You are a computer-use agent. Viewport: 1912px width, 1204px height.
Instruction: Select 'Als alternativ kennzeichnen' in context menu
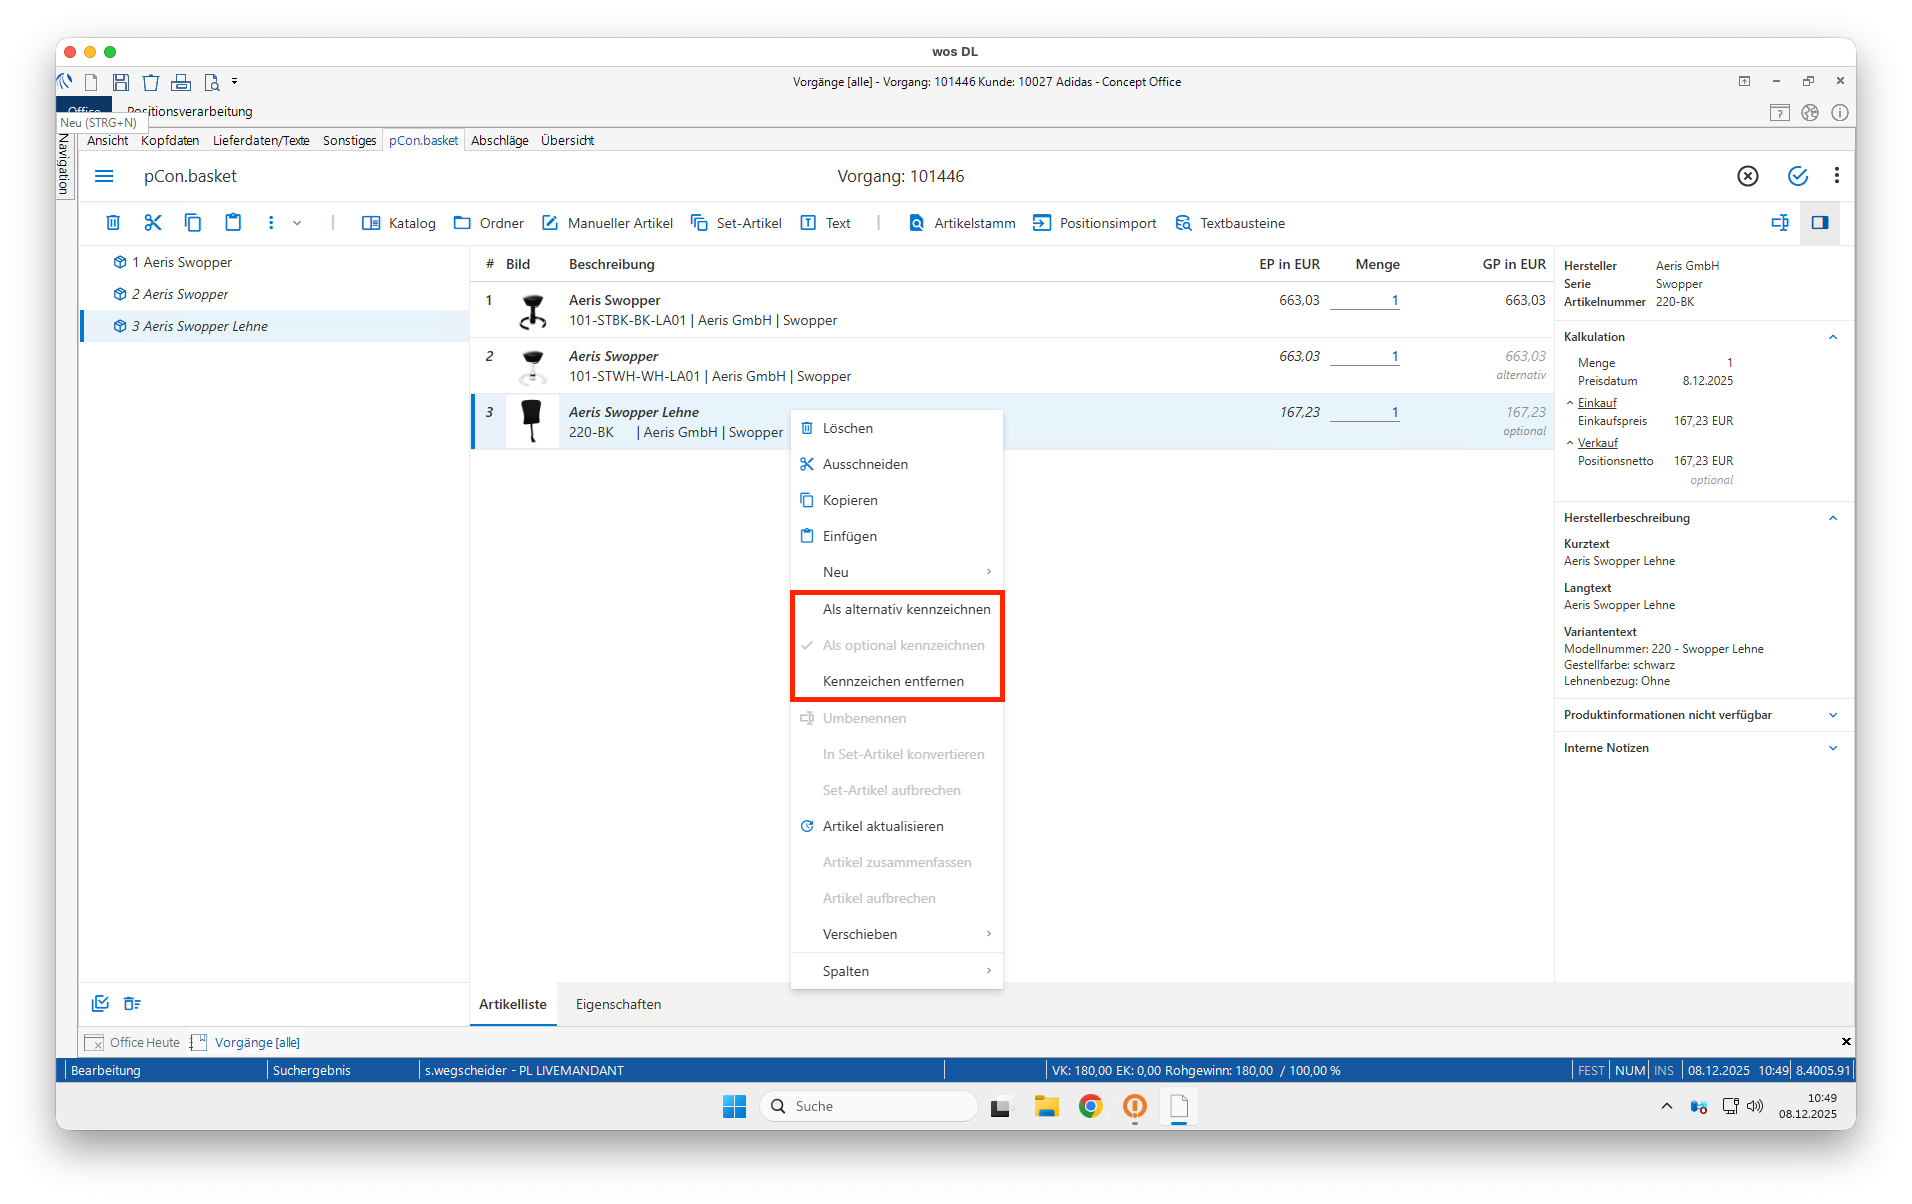coord(906,609)
